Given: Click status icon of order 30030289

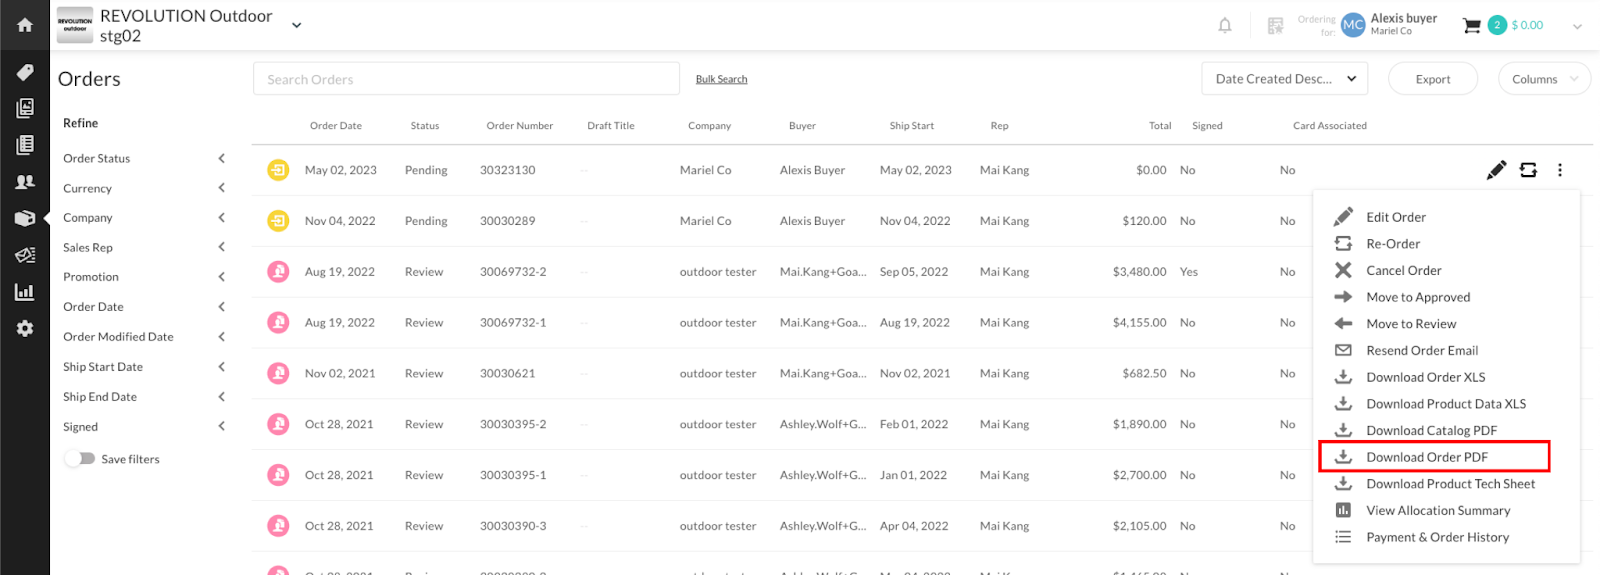Looking at the screenshot, I should pos(278,221).
